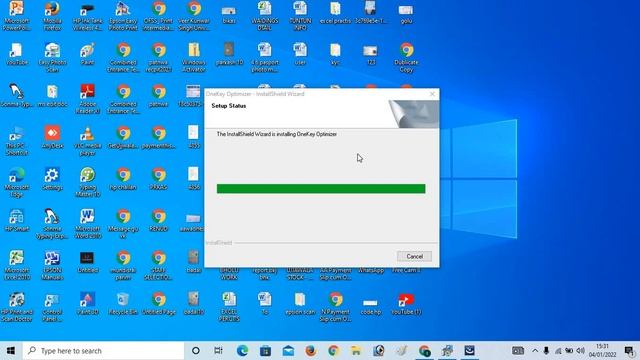The image size is (640, 360).
Task: Open Cortana from the taskbar
Action: click(x=196, y=351)
